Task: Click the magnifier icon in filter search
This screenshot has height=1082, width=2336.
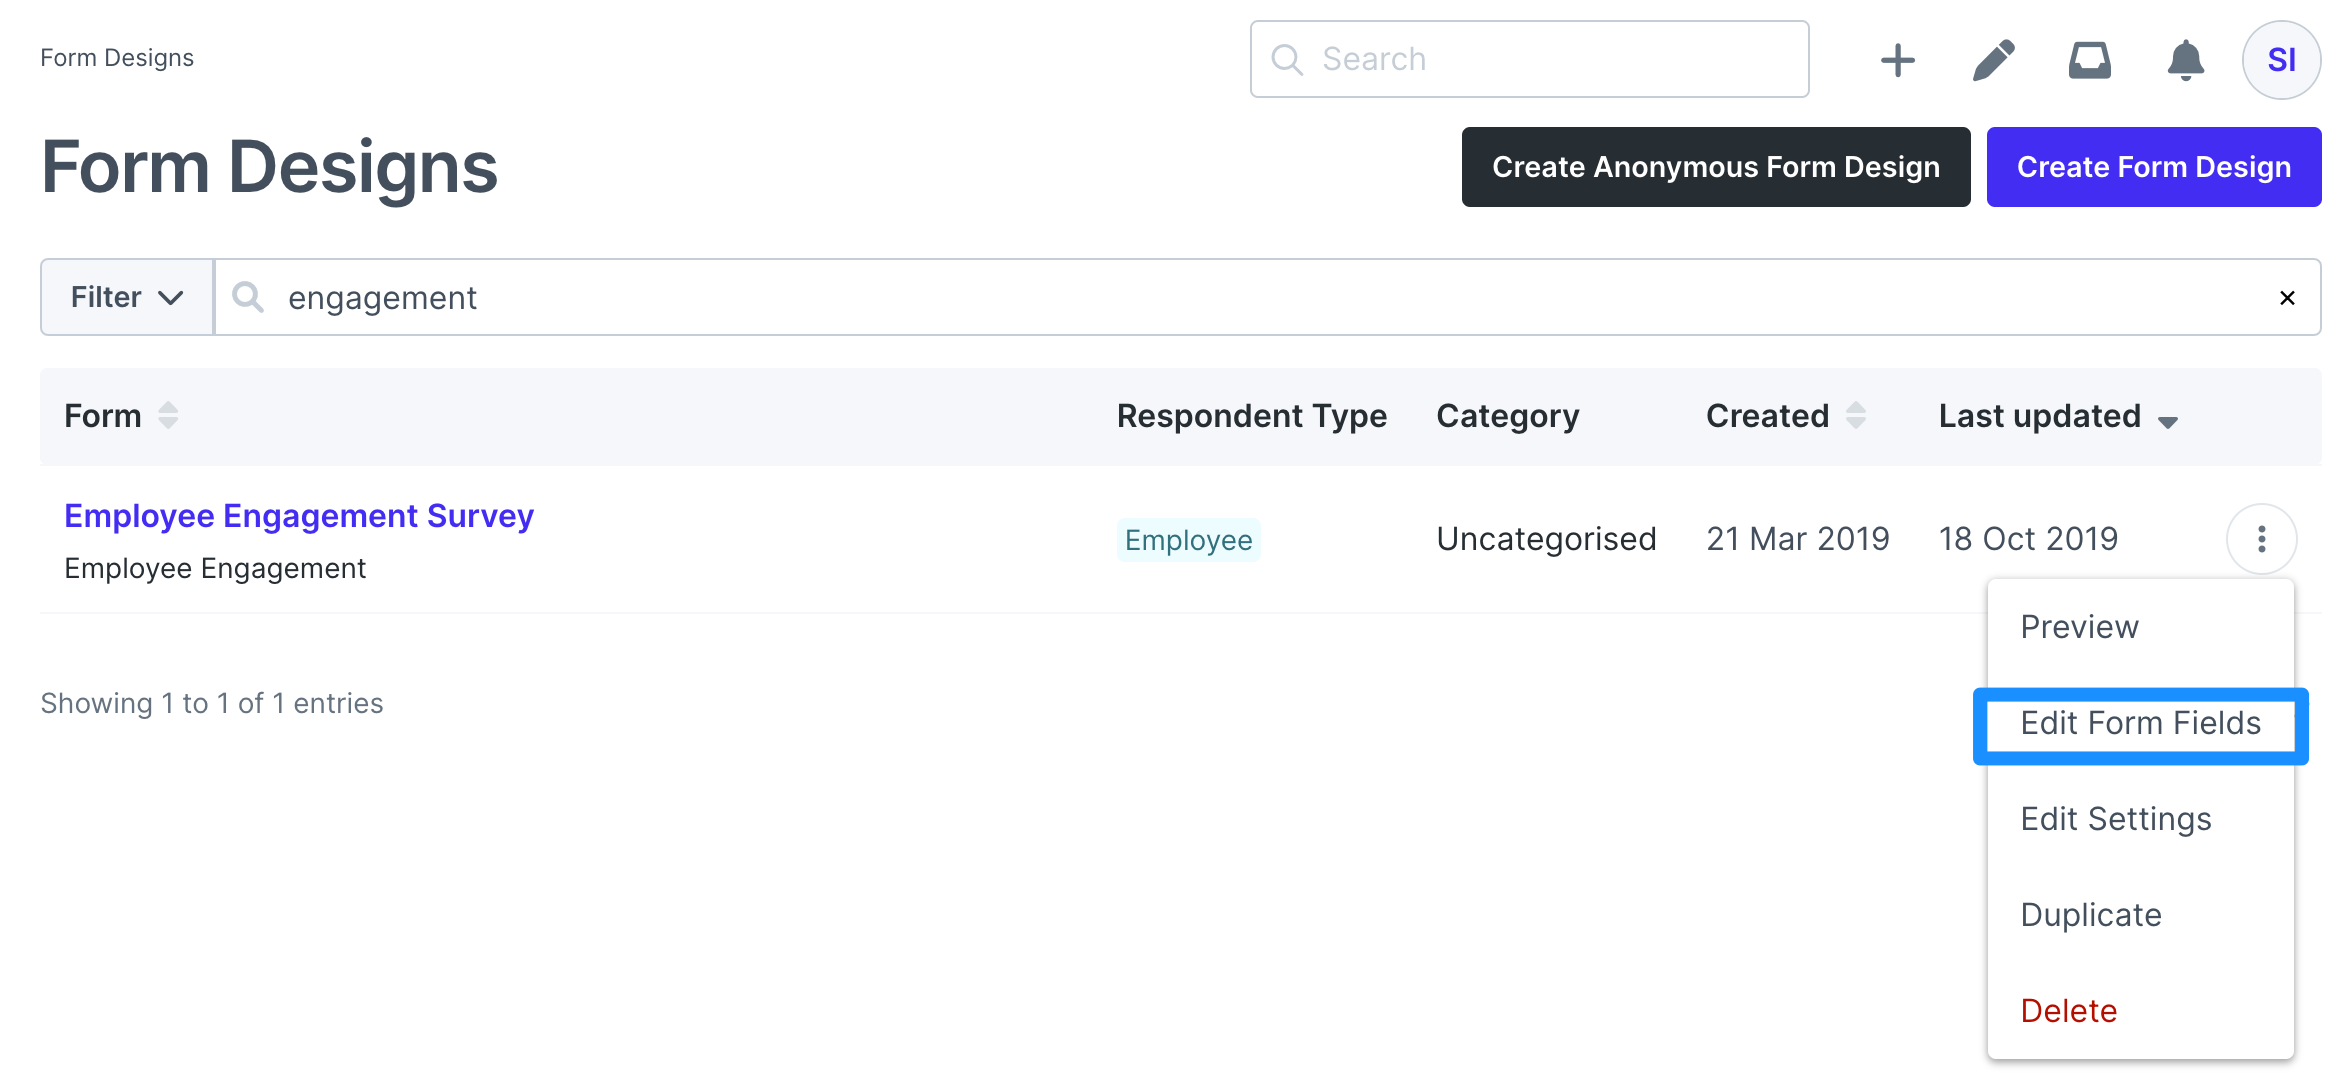Action: [247, 297]
